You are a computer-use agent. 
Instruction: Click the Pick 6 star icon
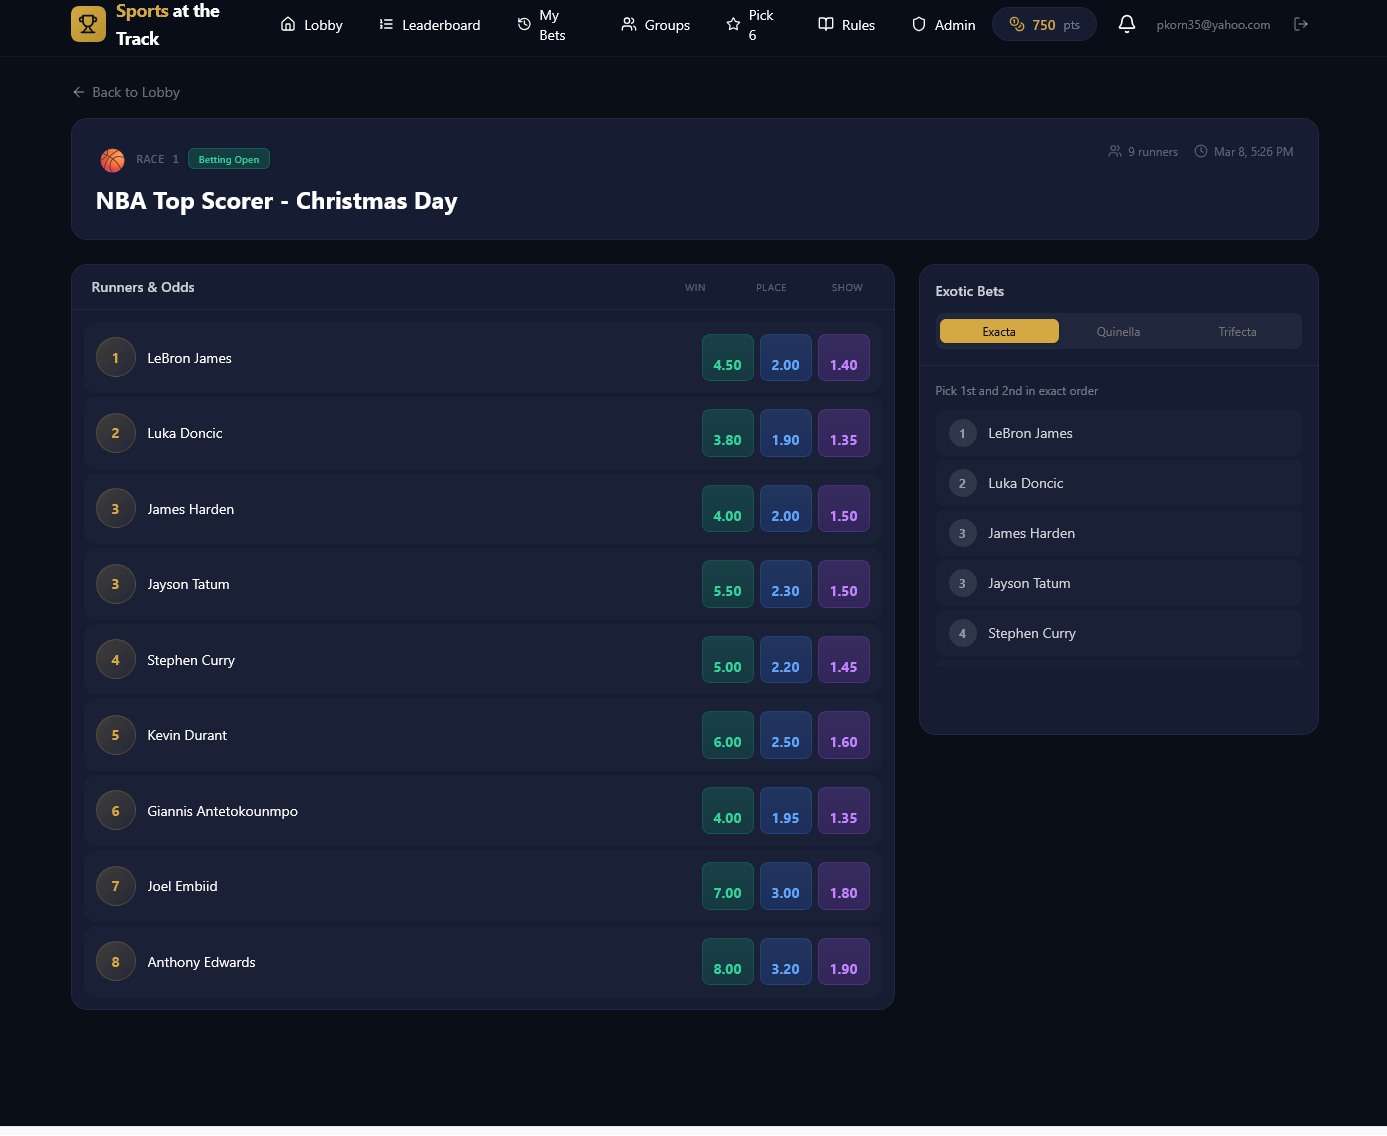tap(733, 24)
